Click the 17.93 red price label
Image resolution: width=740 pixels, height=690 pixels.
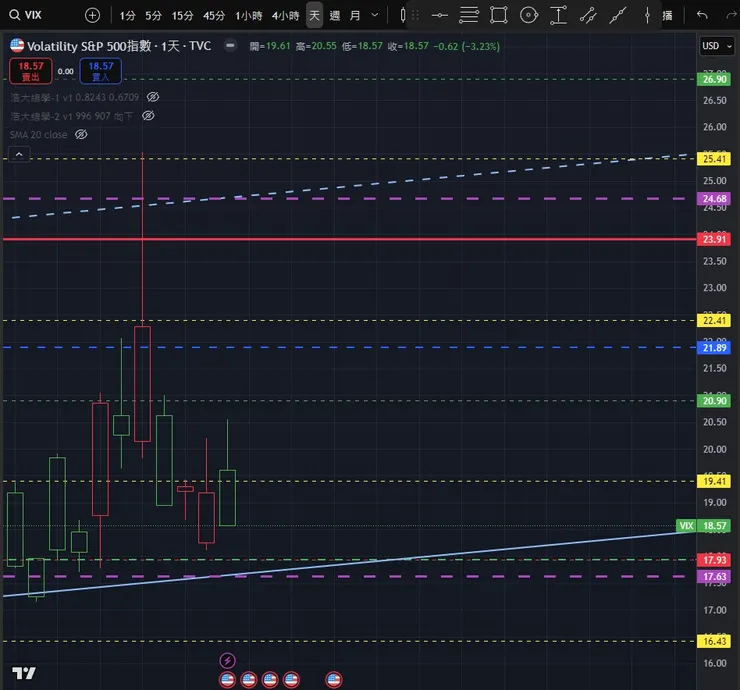pos(714,560)
